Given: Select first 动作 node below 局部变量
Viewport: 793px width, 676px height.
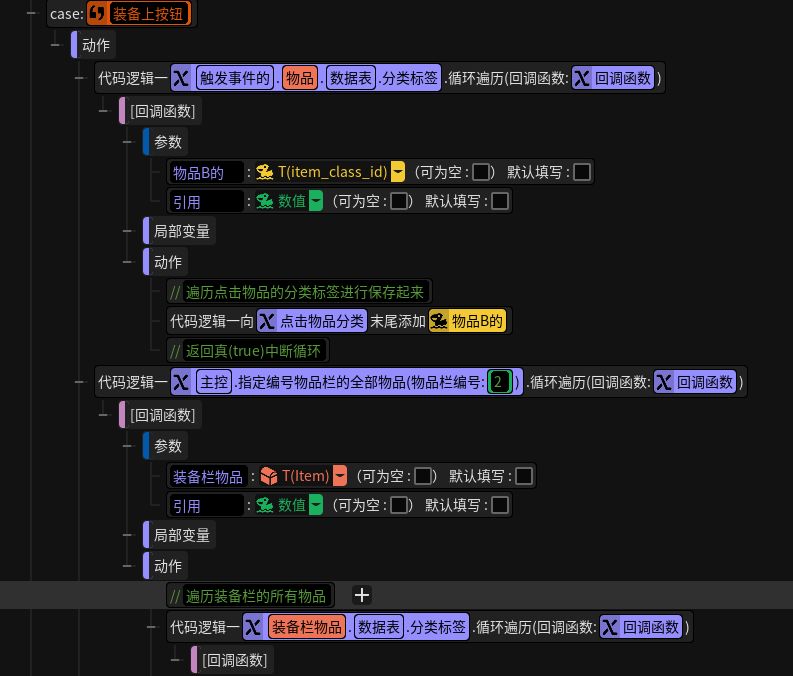Looking at the screenshot, I should [x=167, y=262].
